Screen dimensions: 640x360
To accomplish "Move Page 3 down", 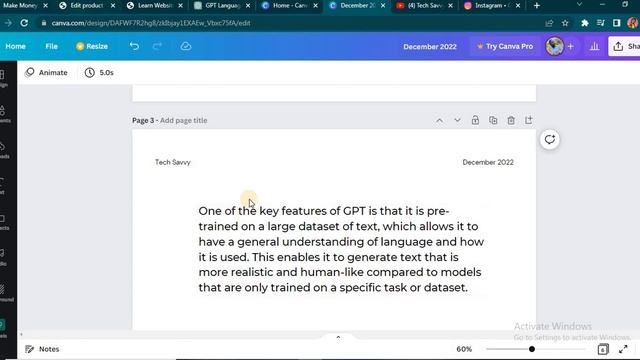I will pyautogui.click(x=457, y=120).
